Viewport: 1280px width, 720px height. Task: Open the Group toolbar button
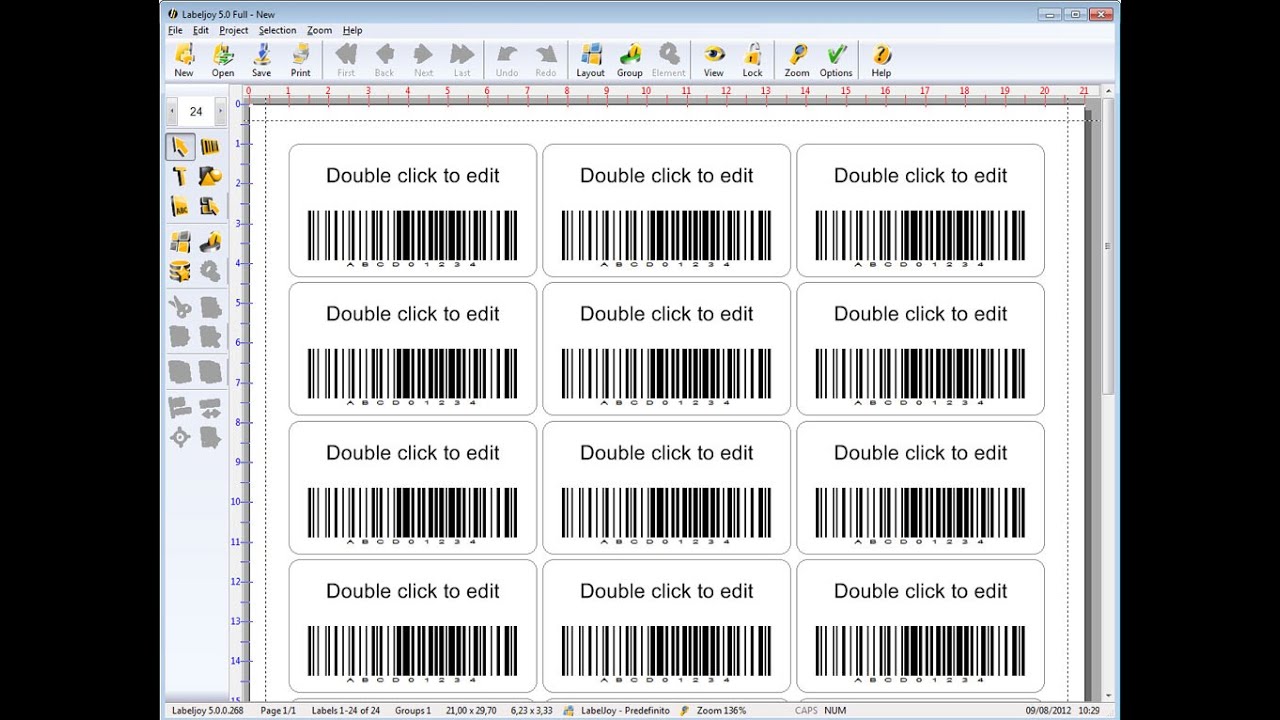pyautogui.click(x=630, y=60)
